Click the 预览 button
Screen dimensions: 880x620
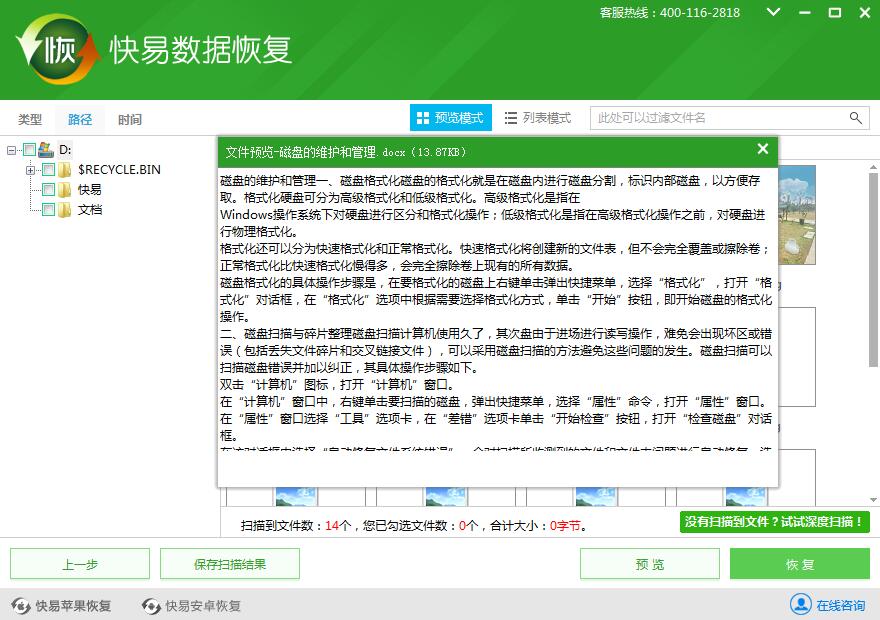point(650,563)
